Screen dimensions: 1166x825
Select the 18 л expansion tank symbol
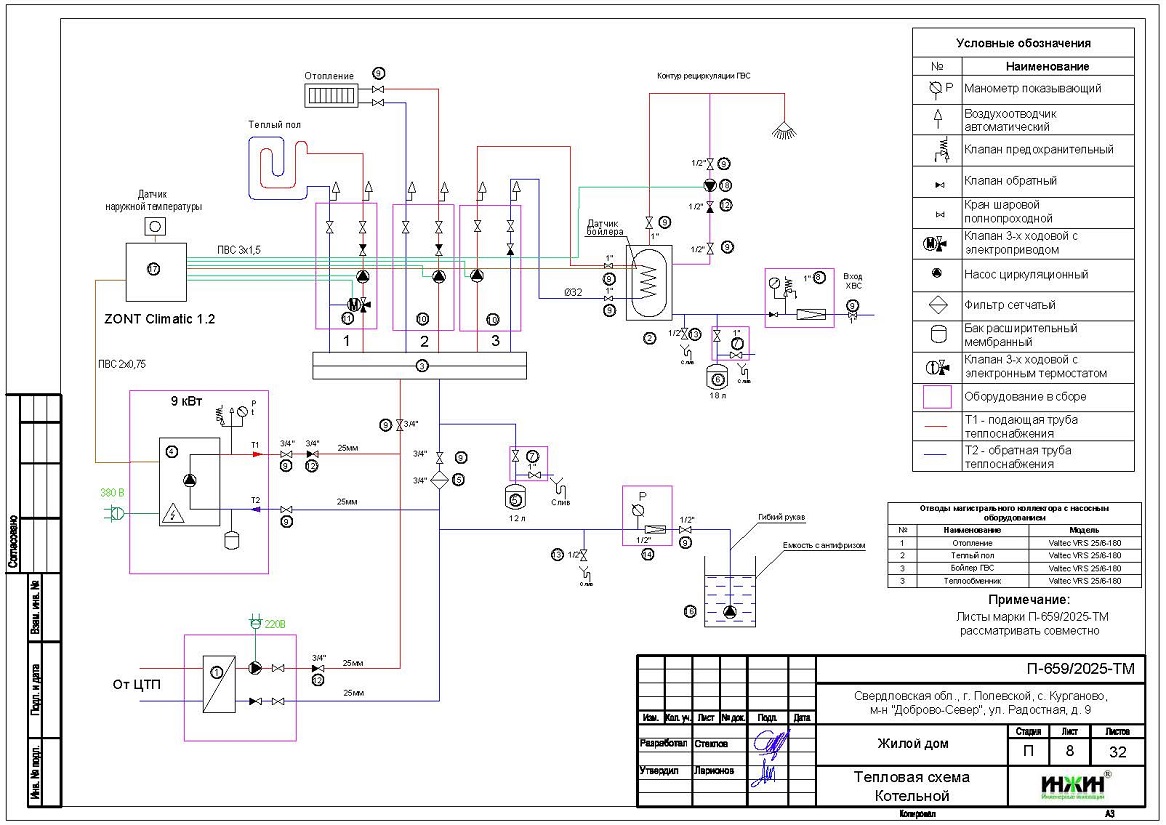716,377
